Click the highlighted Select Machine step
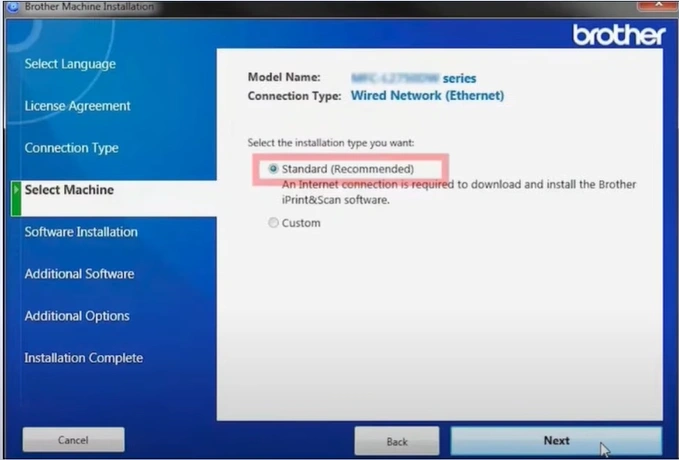Screen dimensions: 679x460 pyautogui.click(x=69, y=190)
